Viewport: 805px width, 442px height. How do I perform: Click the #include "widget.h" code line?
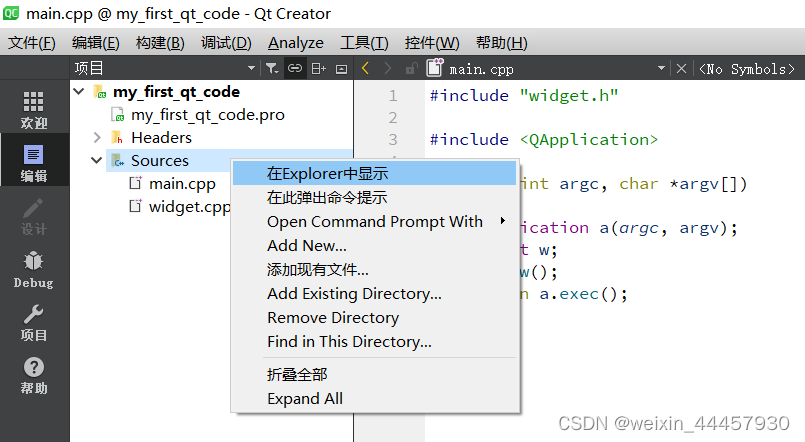(524, 95)
